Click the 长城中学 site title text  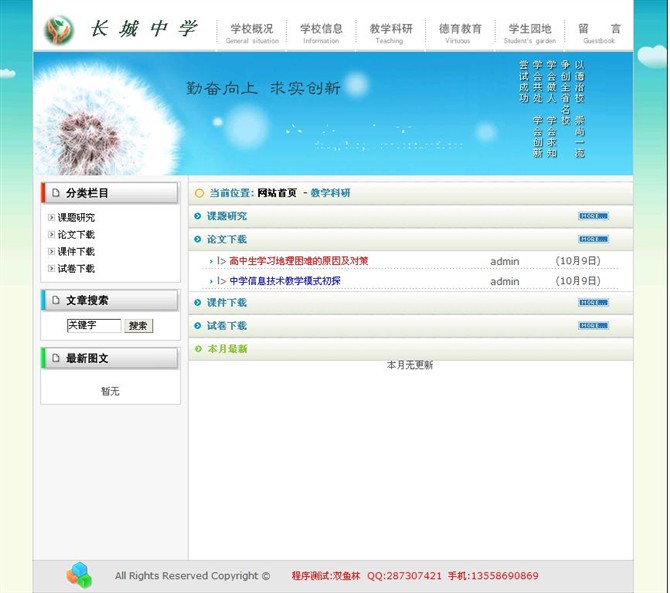tap(144, 29)
